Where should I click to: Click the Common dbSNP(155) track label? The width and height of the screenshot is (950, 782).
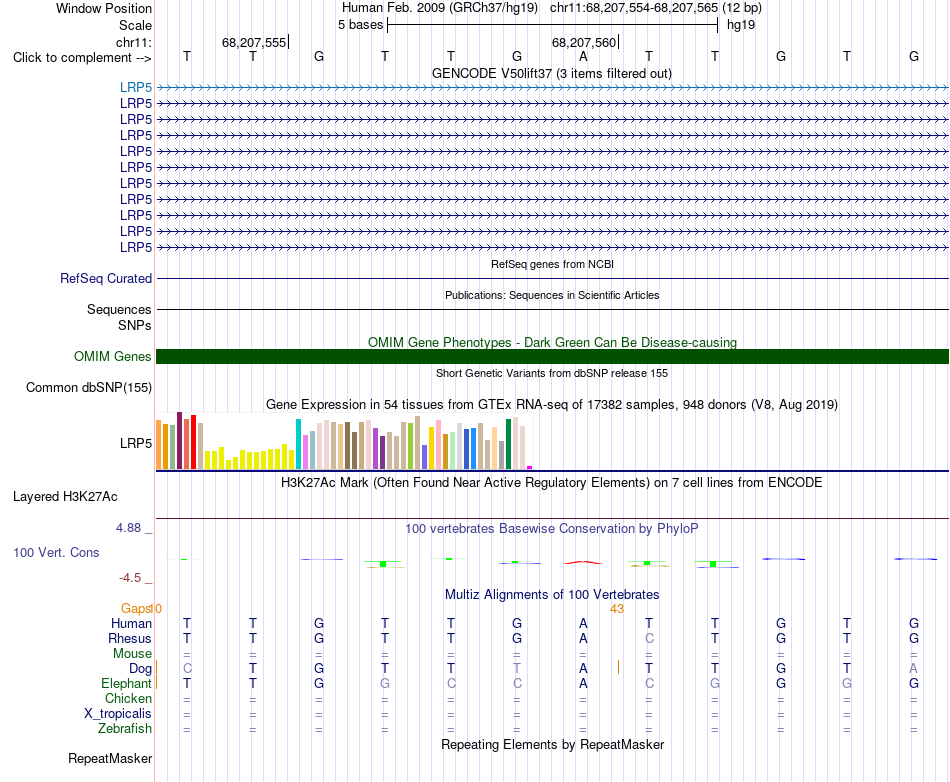tap(89, 388)
